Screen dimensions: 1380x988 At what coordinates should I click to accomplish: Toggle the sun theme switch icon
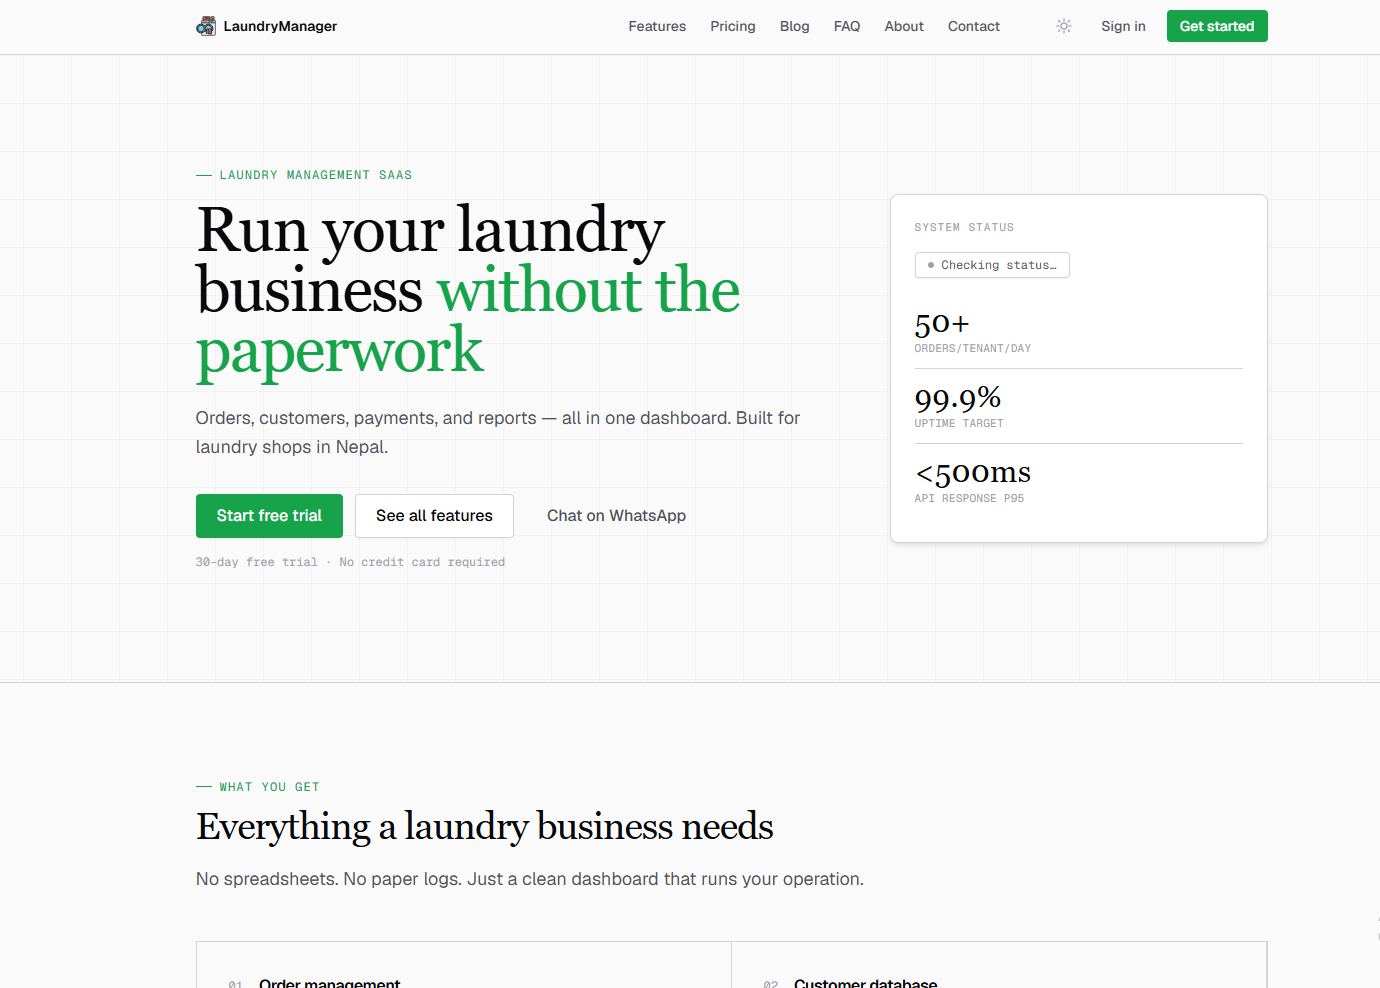click(1064, 26)
